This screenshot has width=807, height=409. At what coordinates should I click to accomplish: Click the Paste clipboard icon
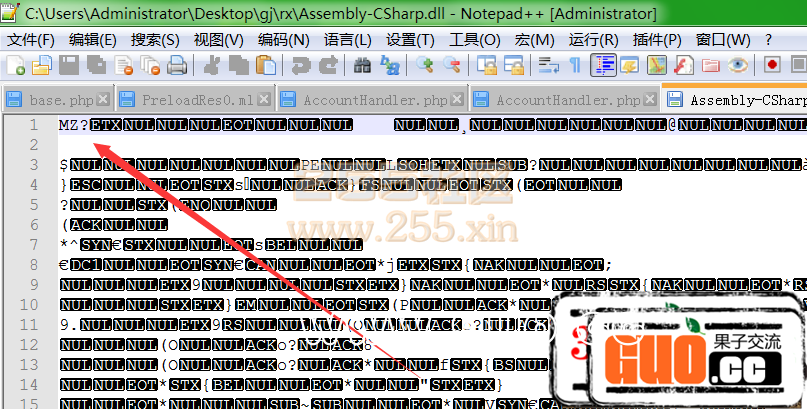266,66
